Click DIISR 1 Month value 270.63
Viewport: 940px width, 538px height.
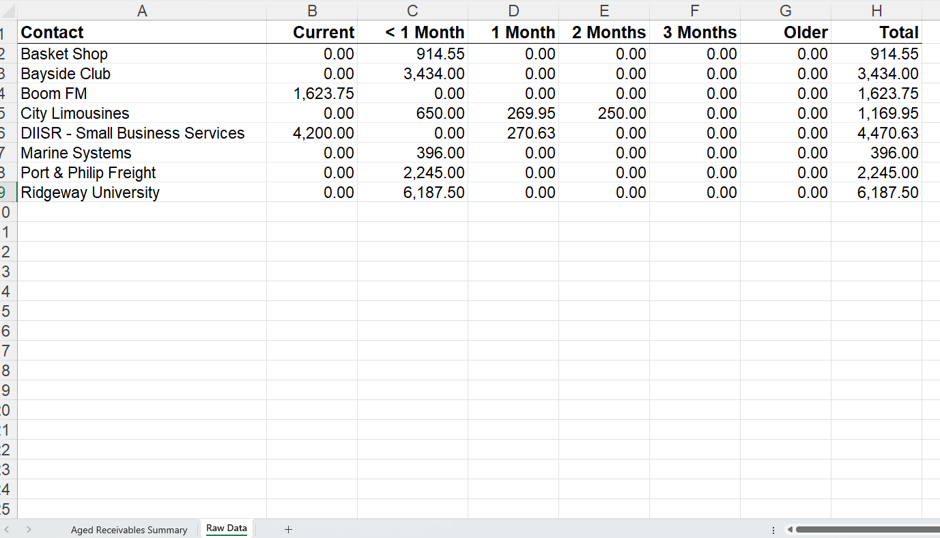click(513, 133)
